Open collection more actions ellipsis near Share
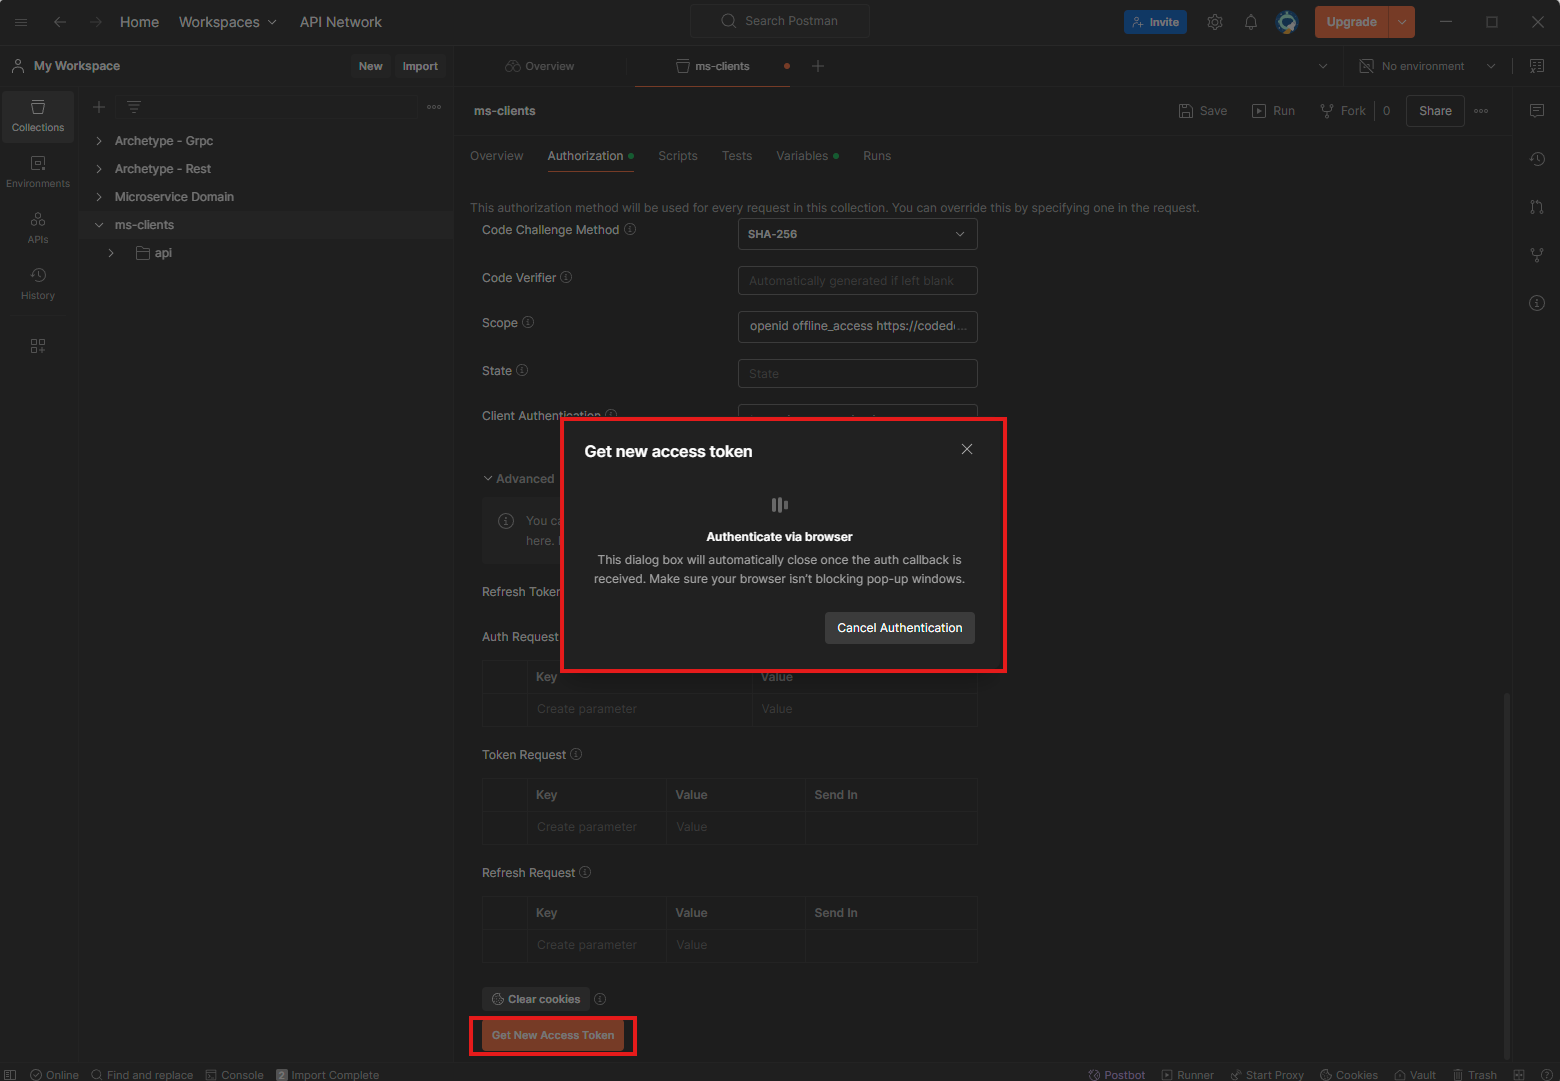The height and width of the screenshot is (1081, 1560). pos(1481,111)
